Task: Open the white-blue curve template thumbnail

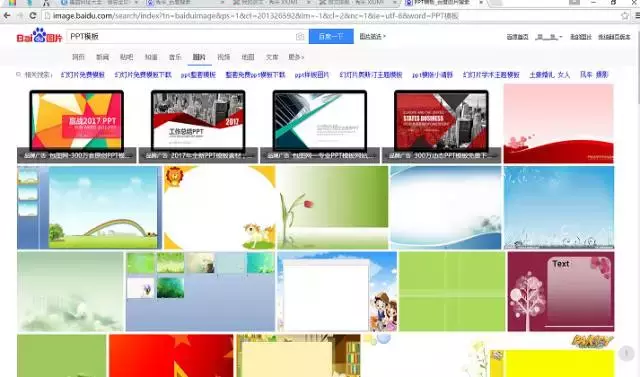Action: click(446, 207)
